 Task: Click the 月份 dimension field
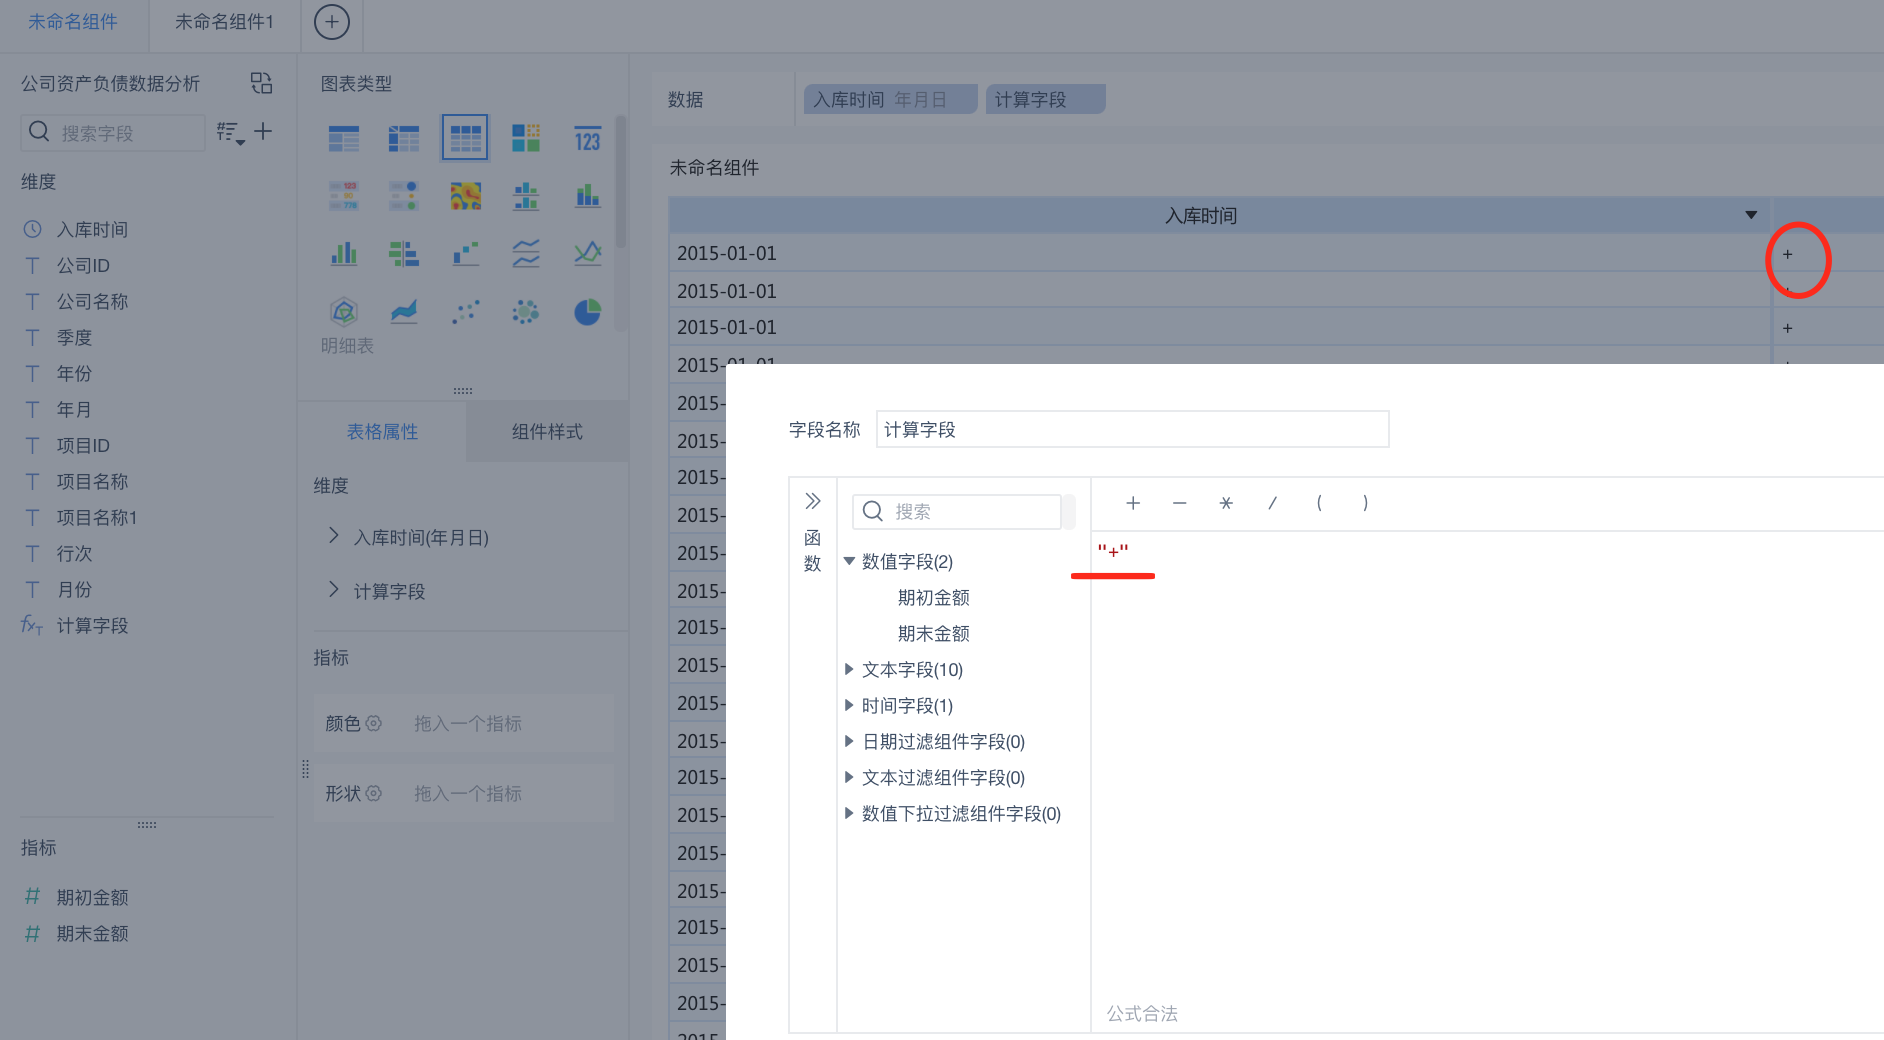tap(74, 589)
